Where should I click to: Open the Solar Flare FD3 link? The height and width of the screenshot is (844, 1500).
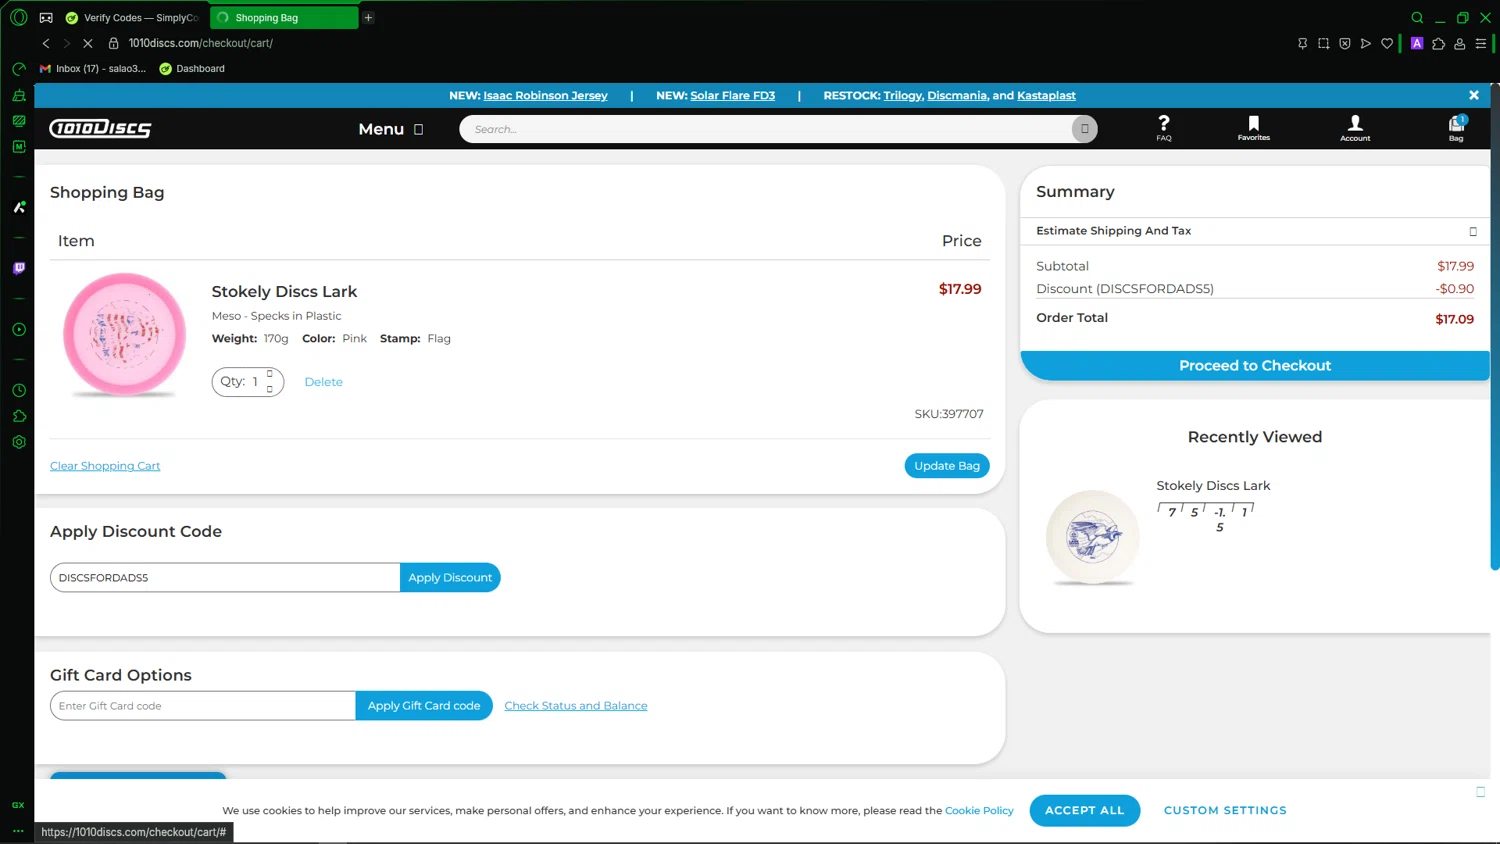click(x=732, y=95)
